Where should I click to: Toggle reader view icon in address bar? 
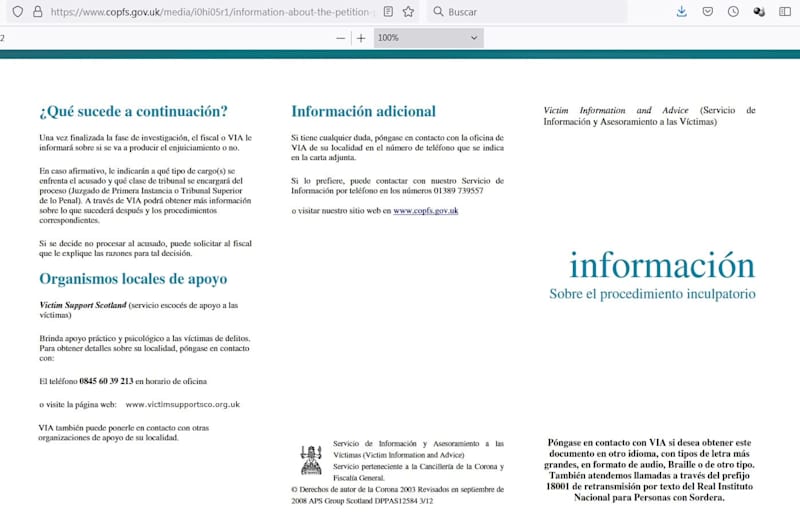[x=388, y=11]
